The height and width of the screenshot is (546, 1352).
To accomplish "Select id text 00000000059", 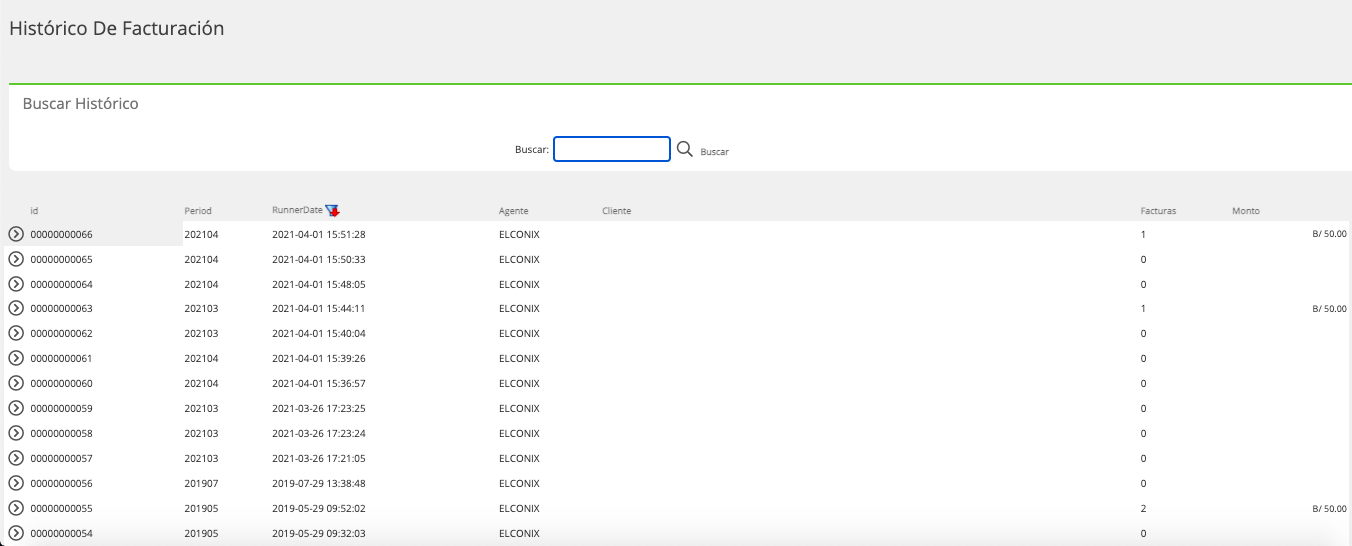I will [61, 408].
